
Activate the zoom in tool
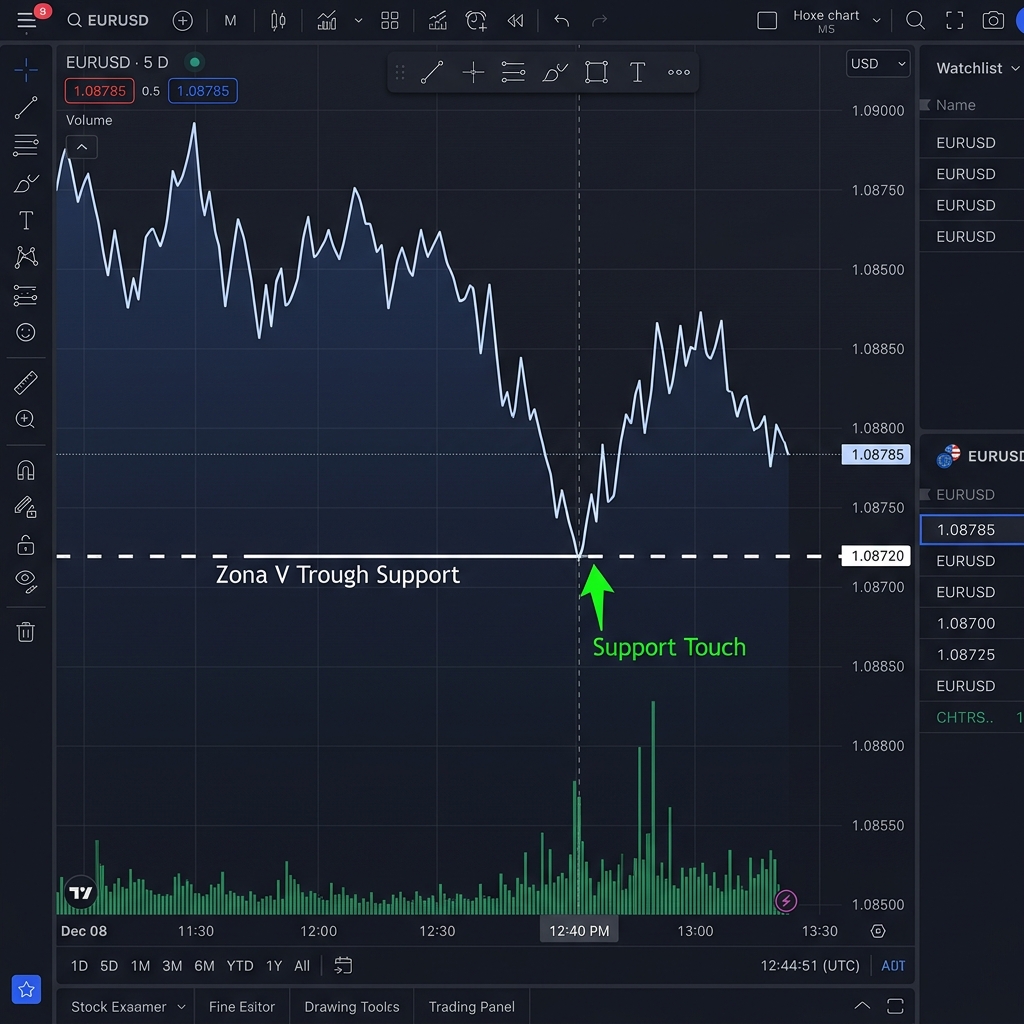[x=26, y=419]
